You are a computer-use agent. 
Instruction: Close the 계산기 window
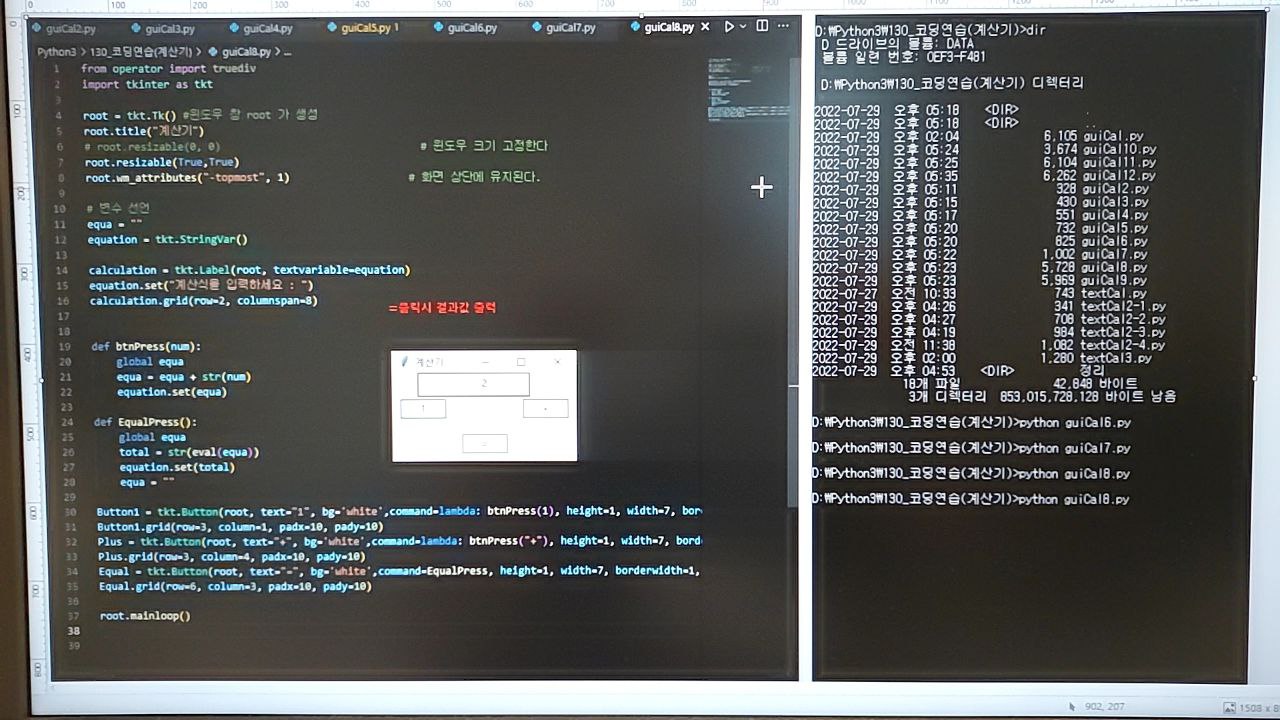tap(557, 361)
